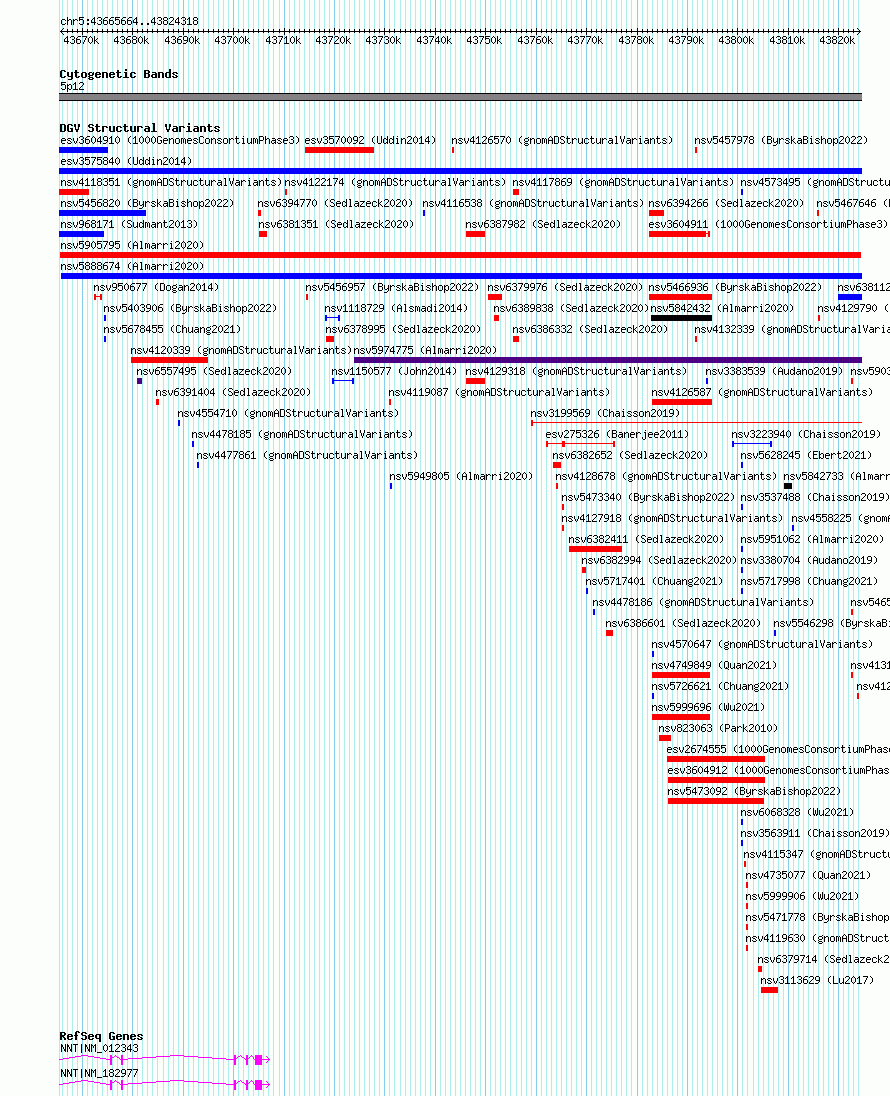The image size is (890, 1096).
Task: Click the 5p12 cytogenetic band bar
Action: (460, 97)
